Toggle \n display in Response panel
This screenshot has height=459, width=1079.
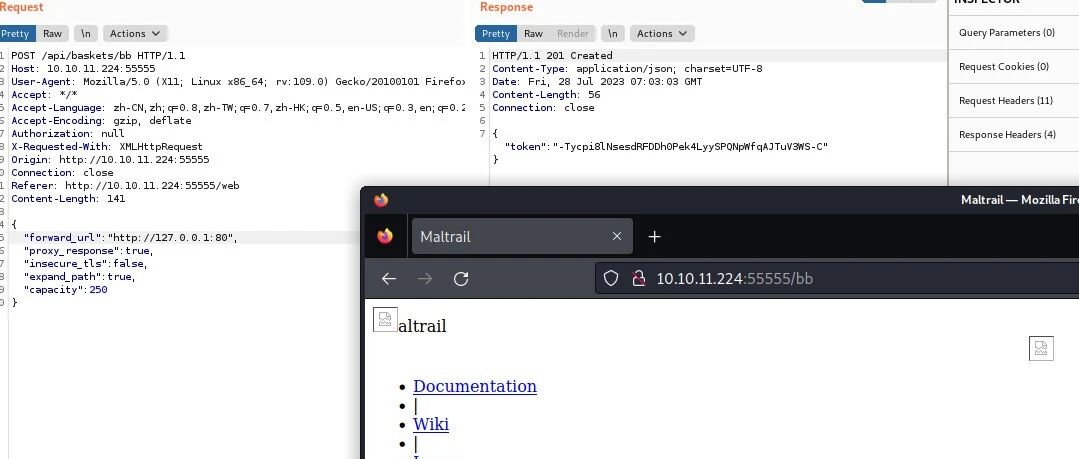pyautogui.click(x=612, y=33)
